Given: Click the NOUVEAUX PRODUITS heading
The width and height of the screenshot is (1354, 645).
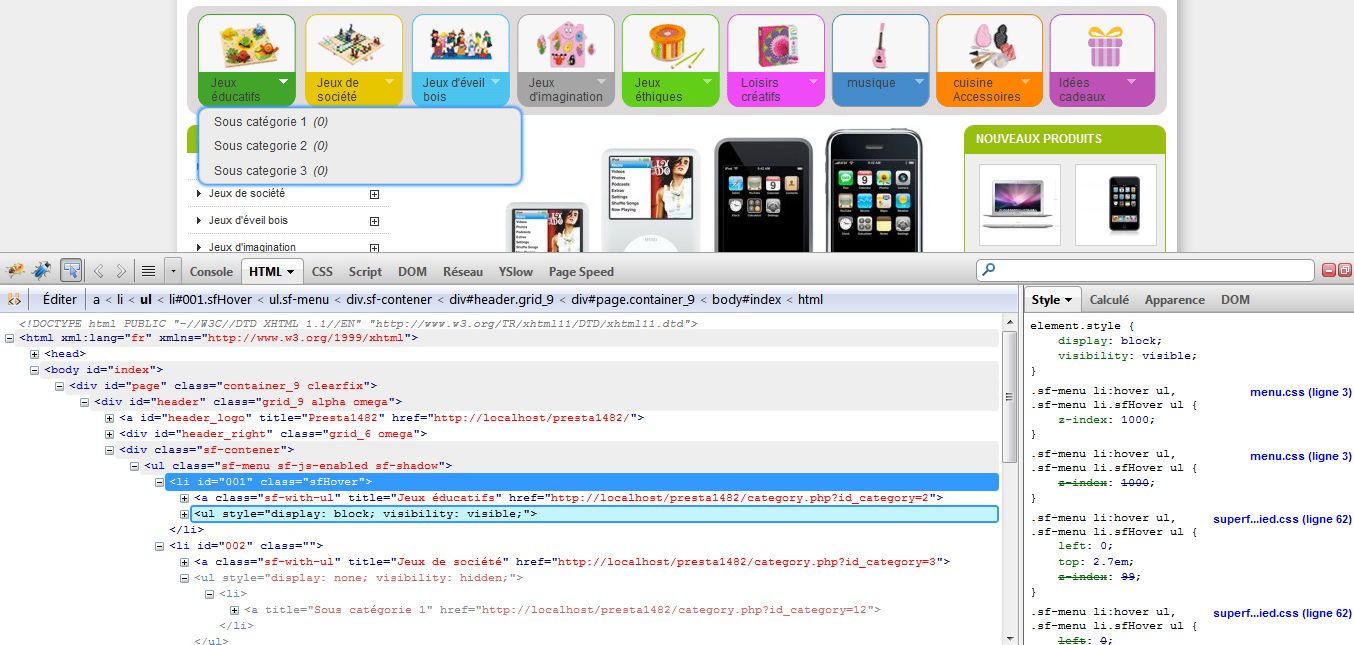Looking at the screenshot, I should [1039, 139].
